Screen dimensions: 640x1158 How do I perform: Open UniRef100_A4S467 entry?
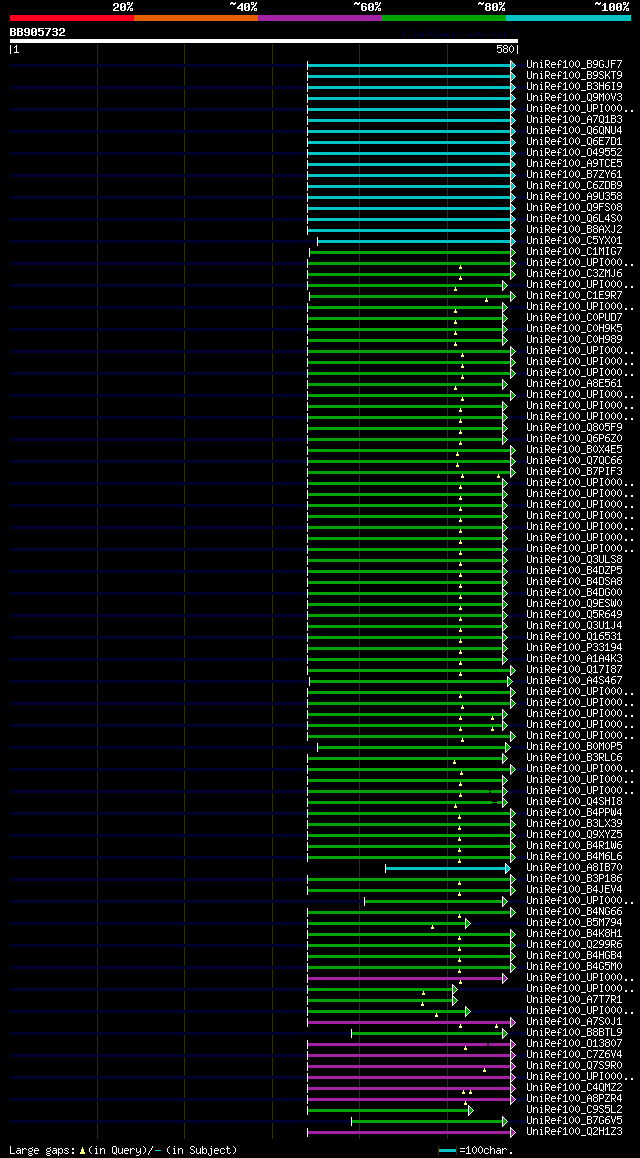point(574,680)
